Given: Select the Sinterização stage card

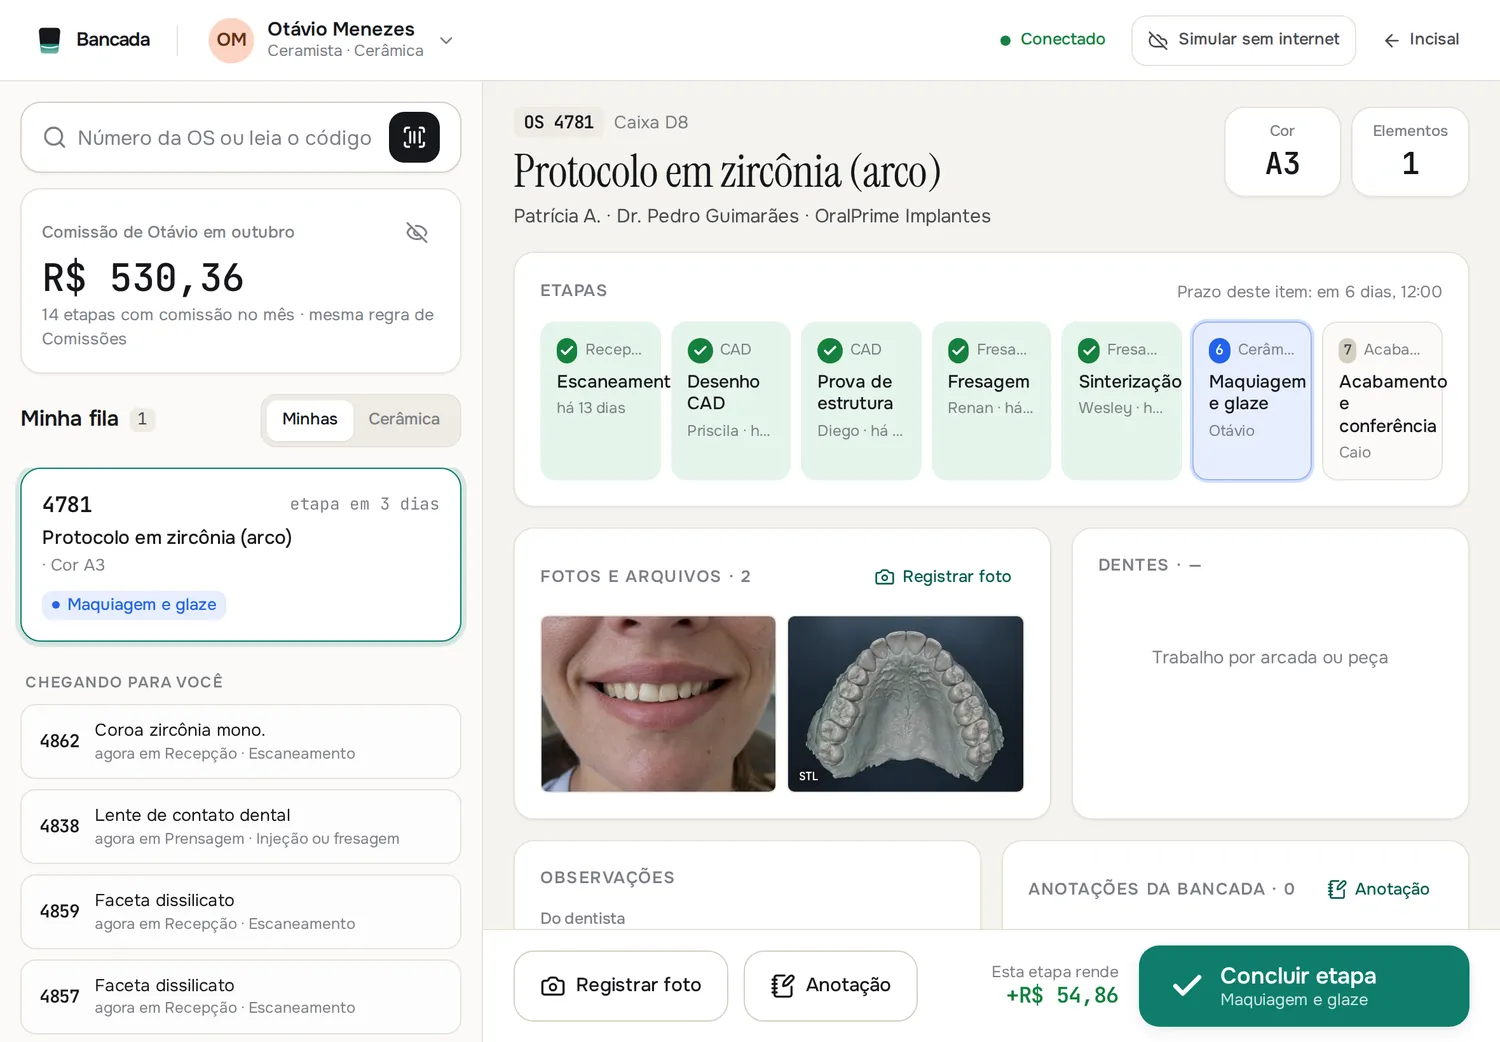Looking at the screenshot, I should click(x=1122, y=401).
